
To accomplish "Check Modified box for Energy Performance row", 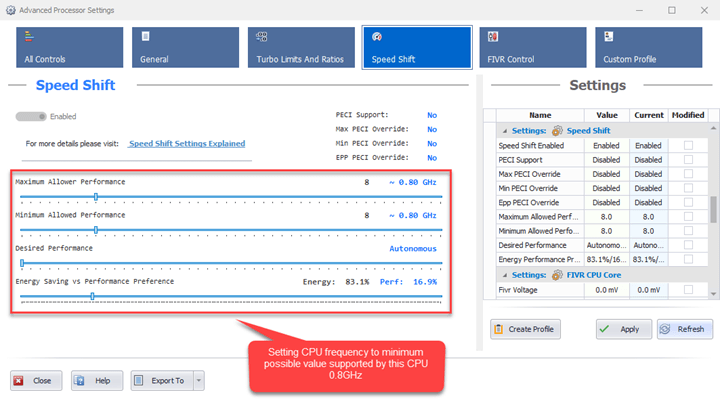I will coord(688,259).
